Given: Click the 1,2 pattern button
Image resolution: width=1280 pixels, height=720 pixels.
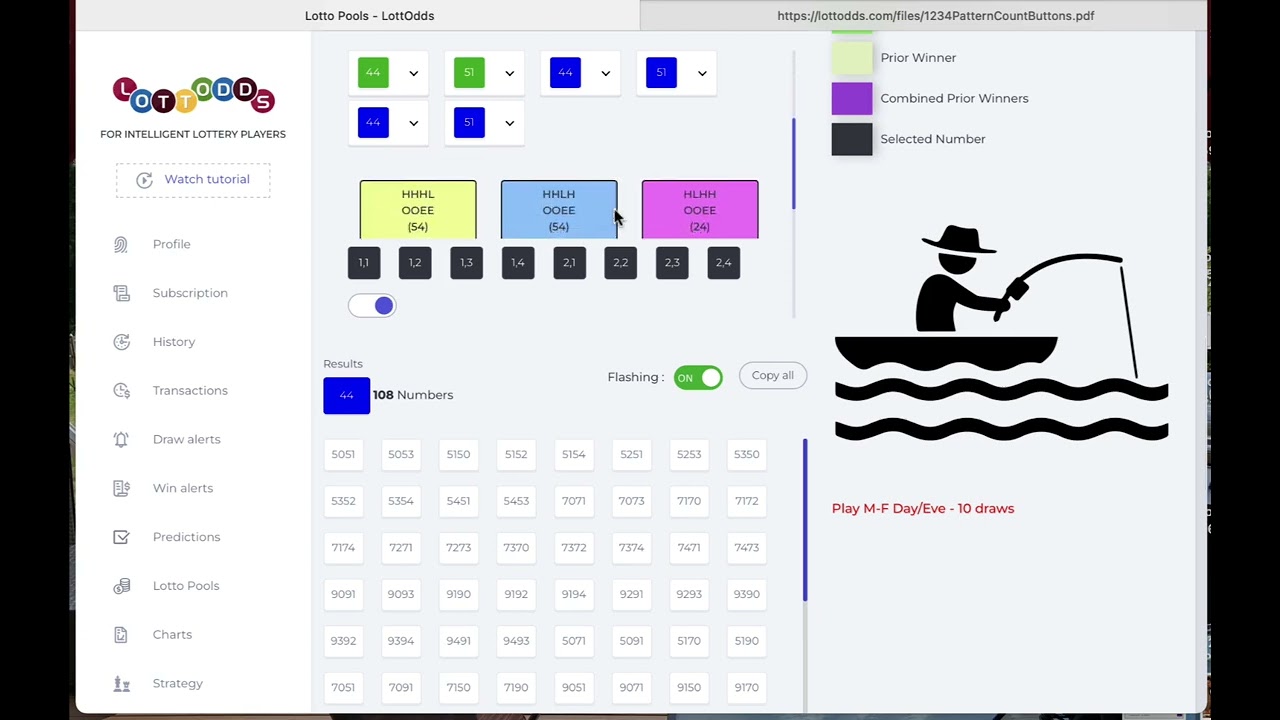Looking at the screenshot, I should 415,263.
